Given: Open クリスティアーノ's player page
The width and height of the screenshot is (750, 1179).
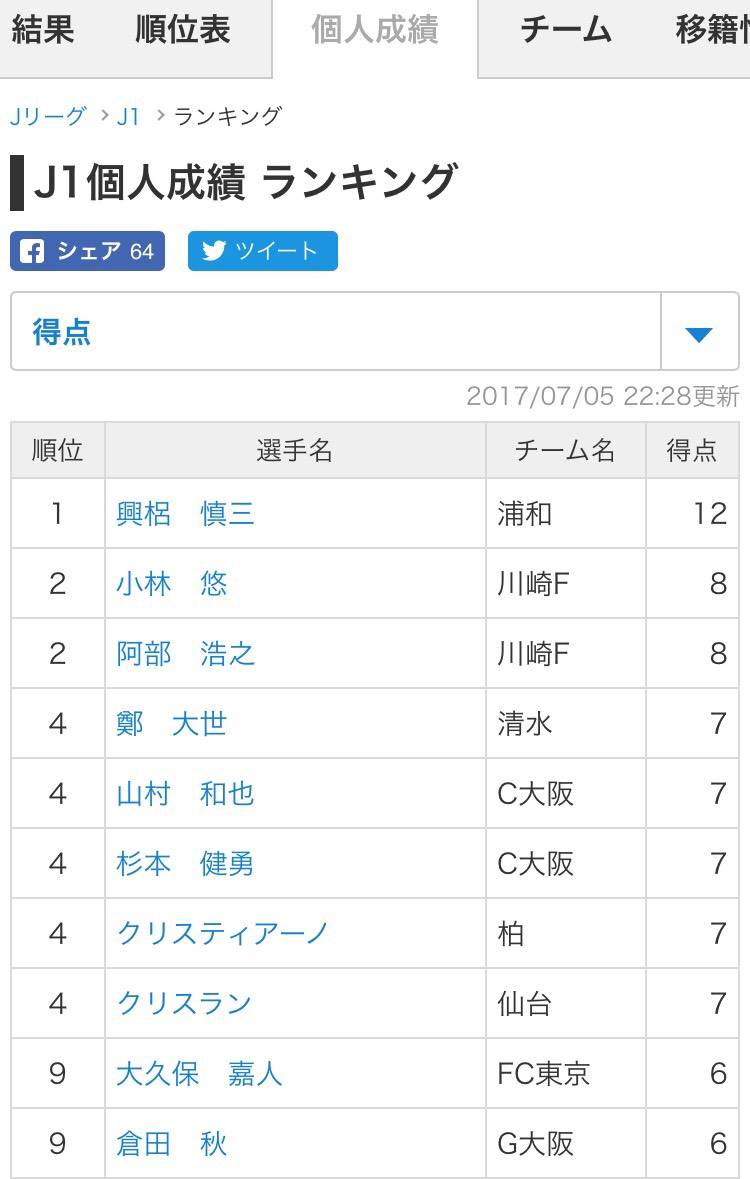Looking at the screenshot, I should (223, 934).
